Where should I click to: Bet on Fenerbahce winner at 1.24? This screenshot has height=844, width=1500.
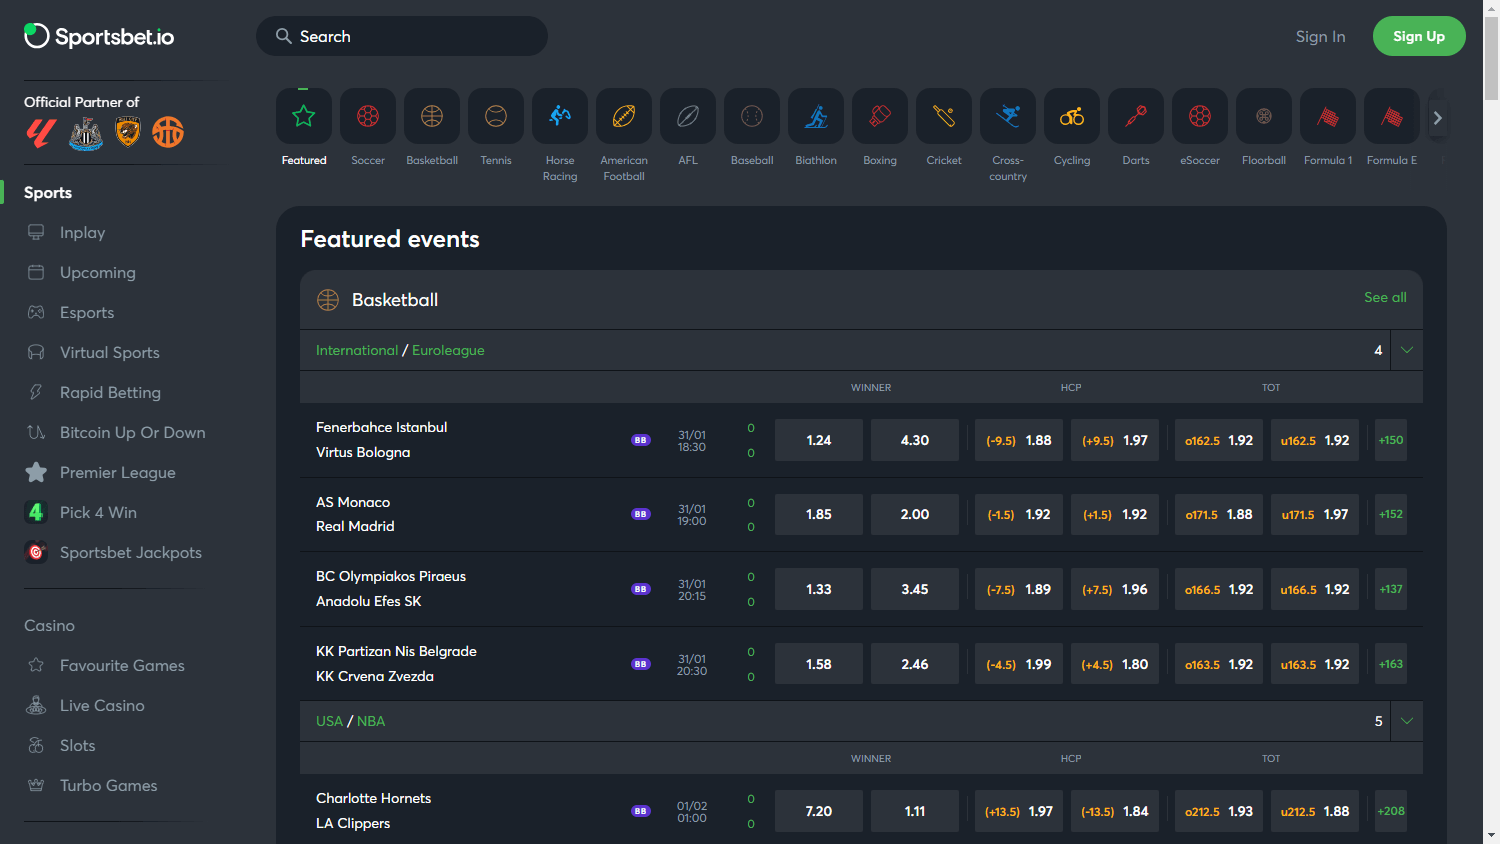tap(819, 440)
